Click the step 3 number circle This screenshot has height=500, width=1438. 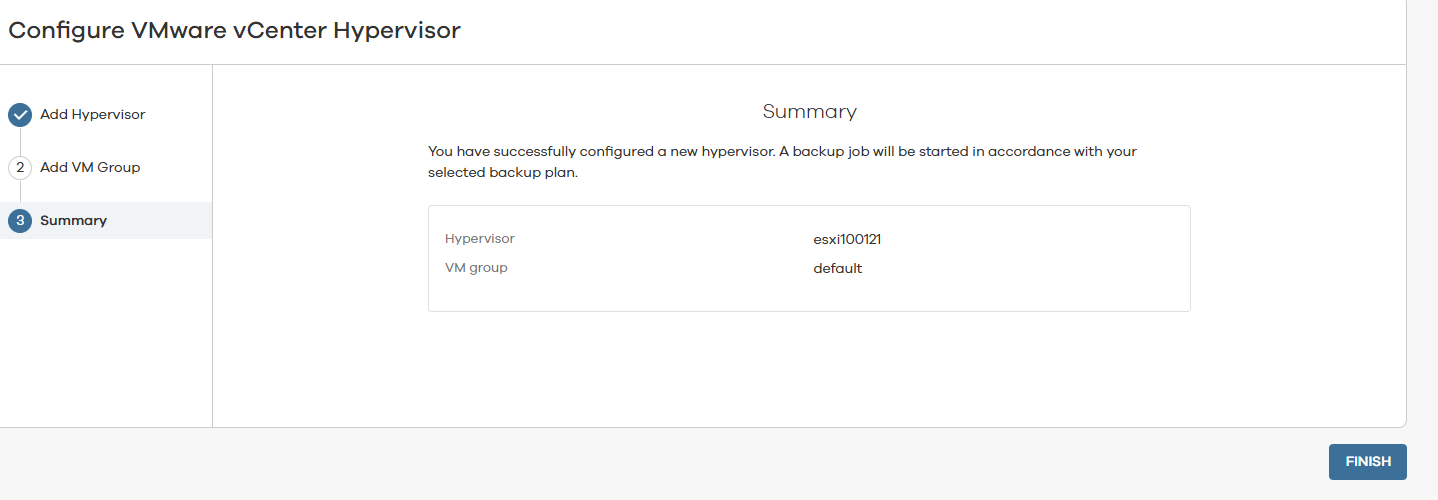20,221
